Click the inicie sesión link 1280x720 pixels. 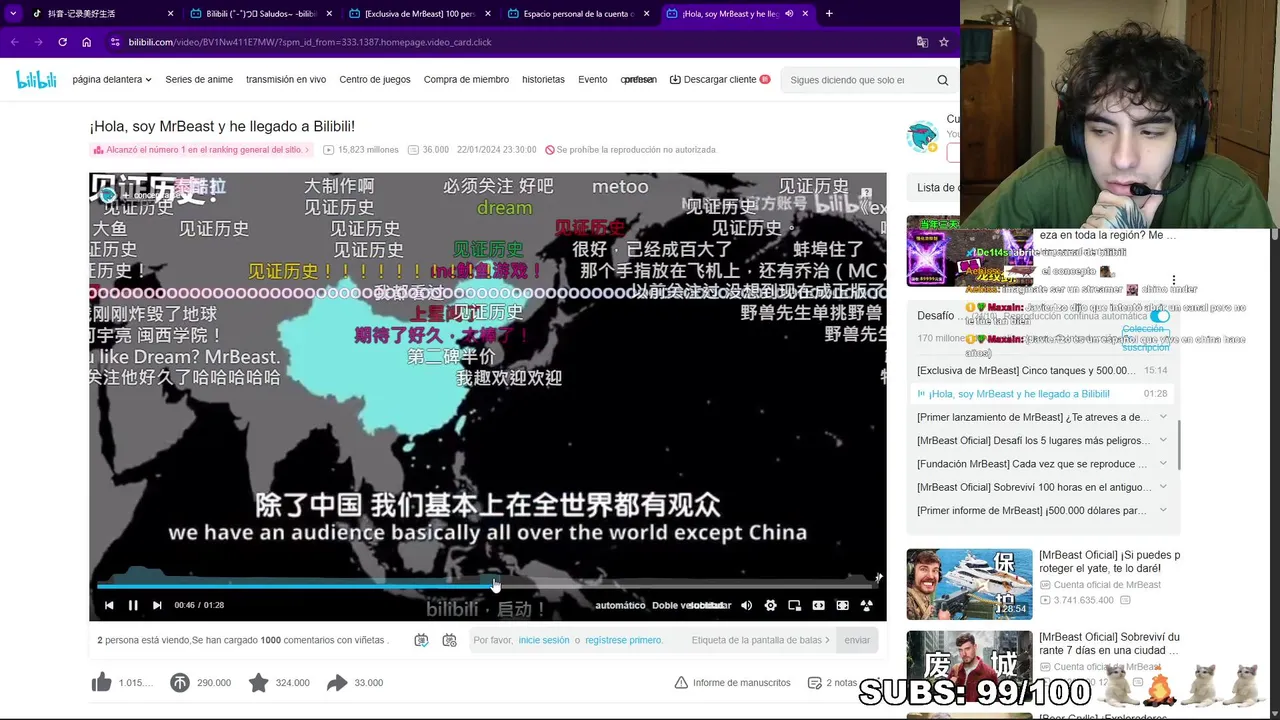tap(544, 640)
